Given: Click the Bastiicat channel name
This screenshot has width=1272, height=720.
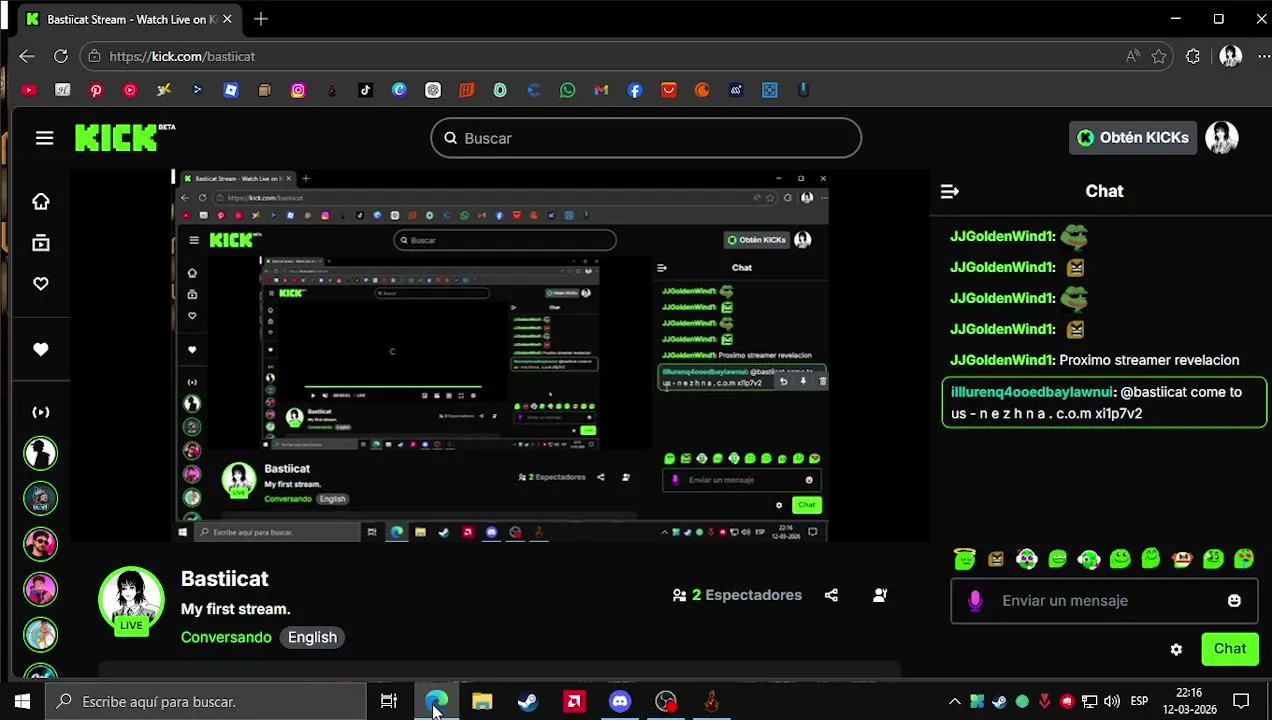Looking at the screenshot, I should pos(225,579).
